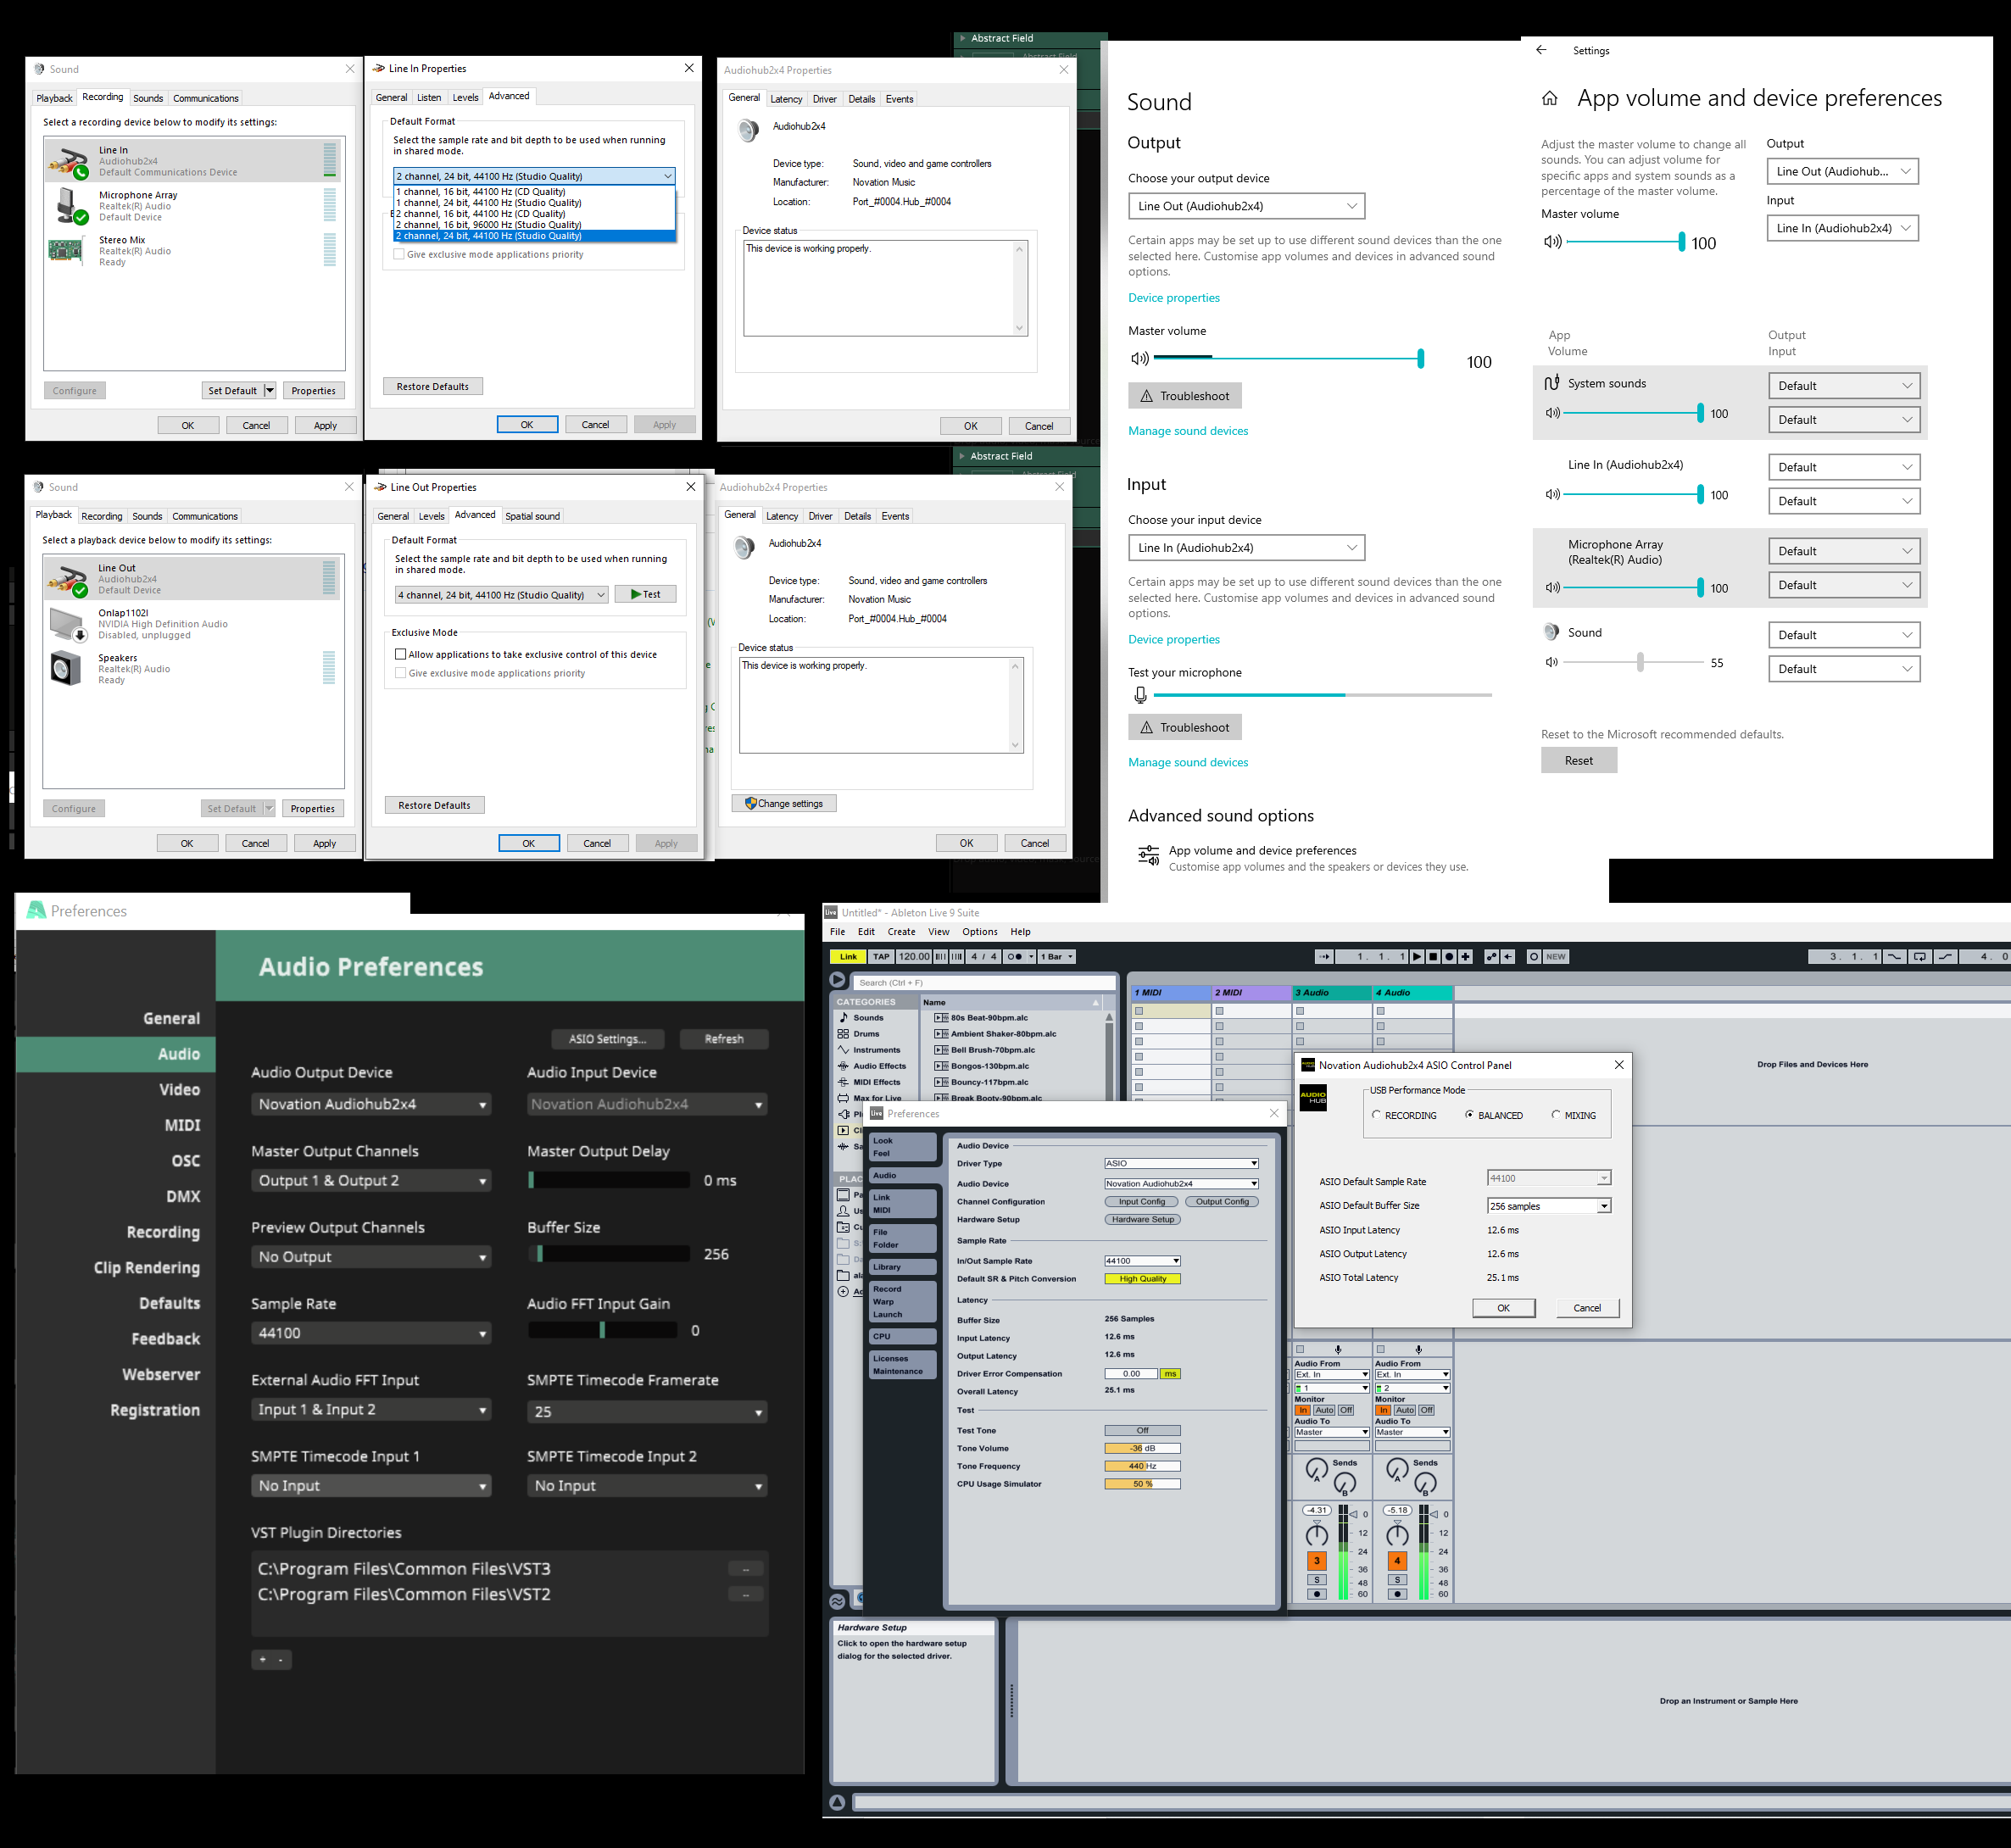Screen dimensions: 2011x1848
Task: Open the Sample Rate 44100 dropdown in Audio Preferences
Action: pos(370,1333)
